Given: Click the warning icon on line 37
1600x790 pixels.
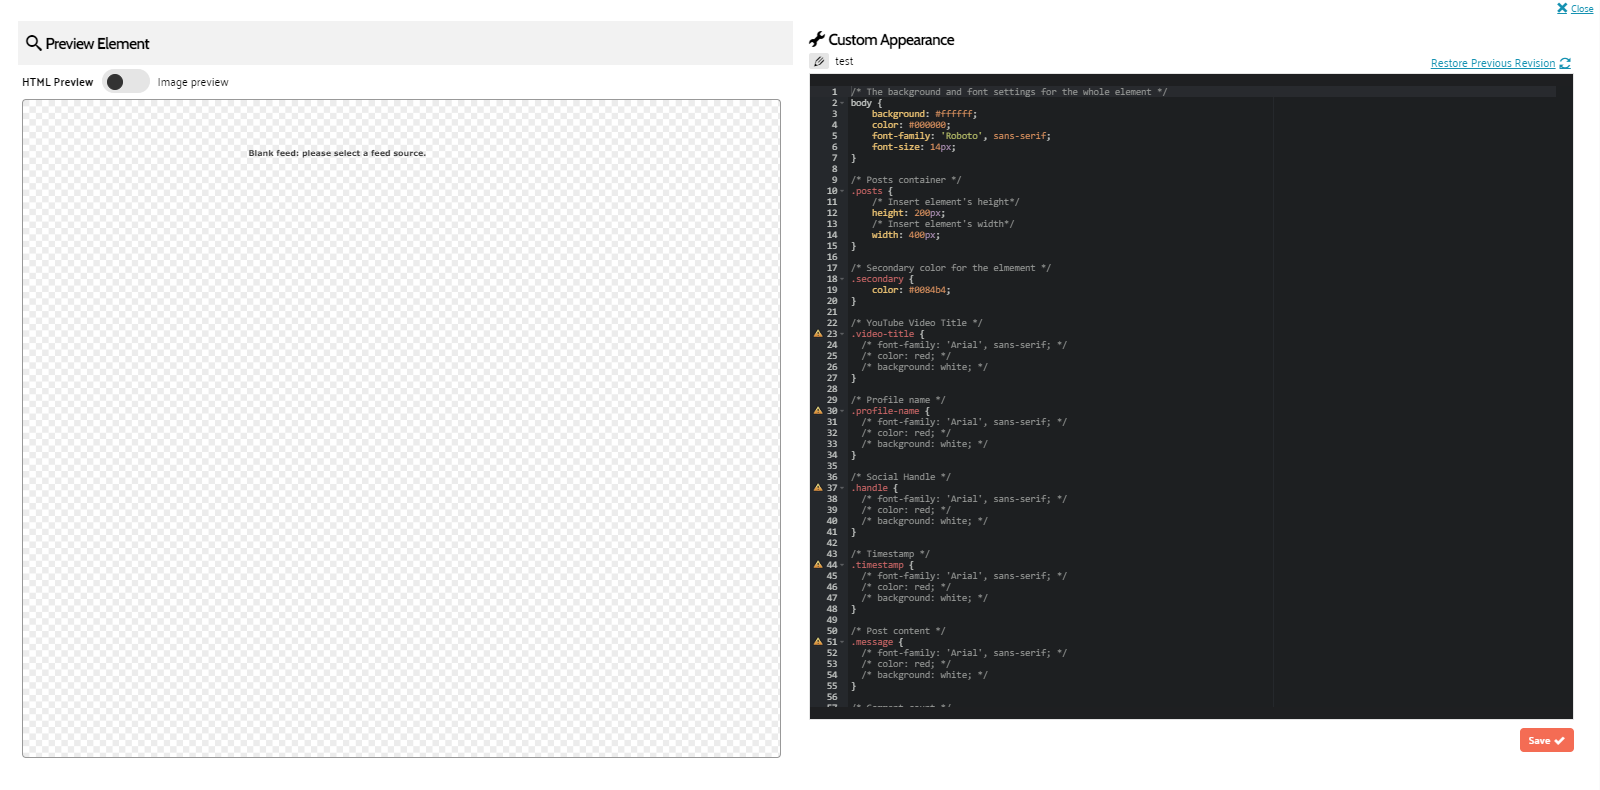Looking at the screenshot, I should 818,488.
